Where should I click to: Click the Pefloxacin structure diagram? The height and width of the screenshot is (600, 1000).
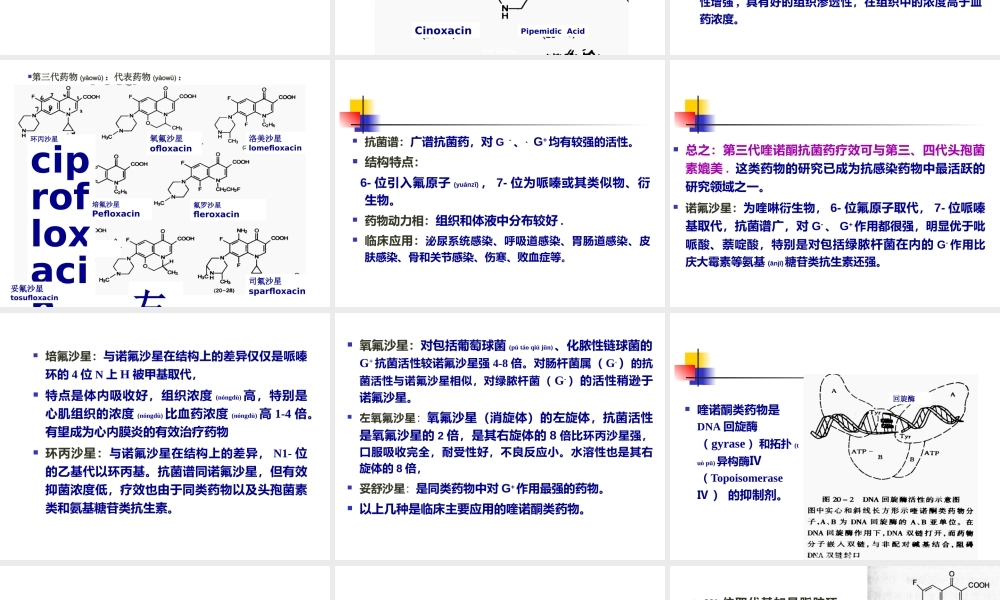pyautogui.click(x=115, y=175)
